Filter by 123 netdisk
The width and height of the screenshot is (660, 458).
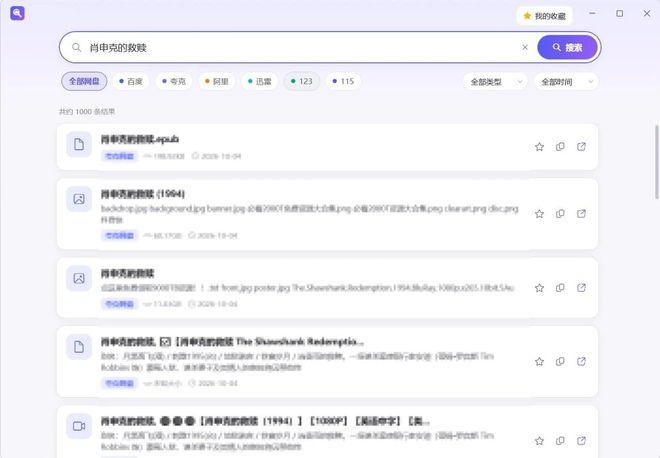301,81
